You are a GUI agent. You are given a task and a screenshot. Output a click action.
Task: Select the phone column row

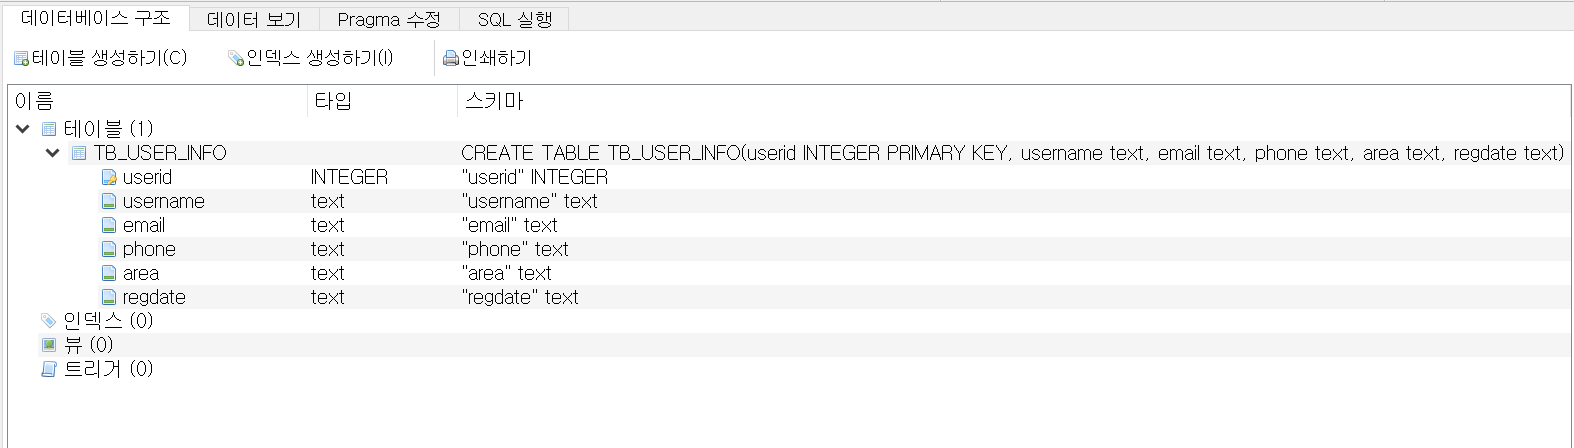(148, 250)
